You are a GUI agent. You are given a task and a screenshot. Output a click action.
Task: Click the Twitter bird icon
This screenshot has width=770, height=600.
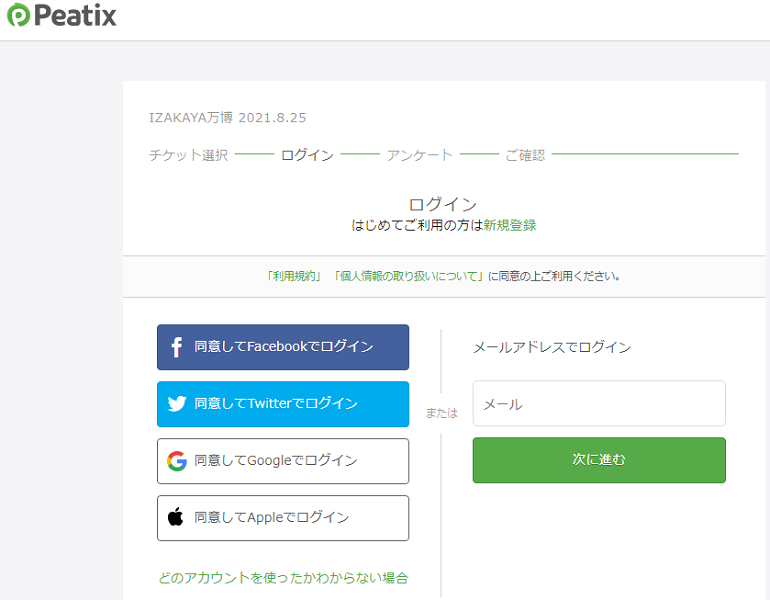click(x=177, y=404)
